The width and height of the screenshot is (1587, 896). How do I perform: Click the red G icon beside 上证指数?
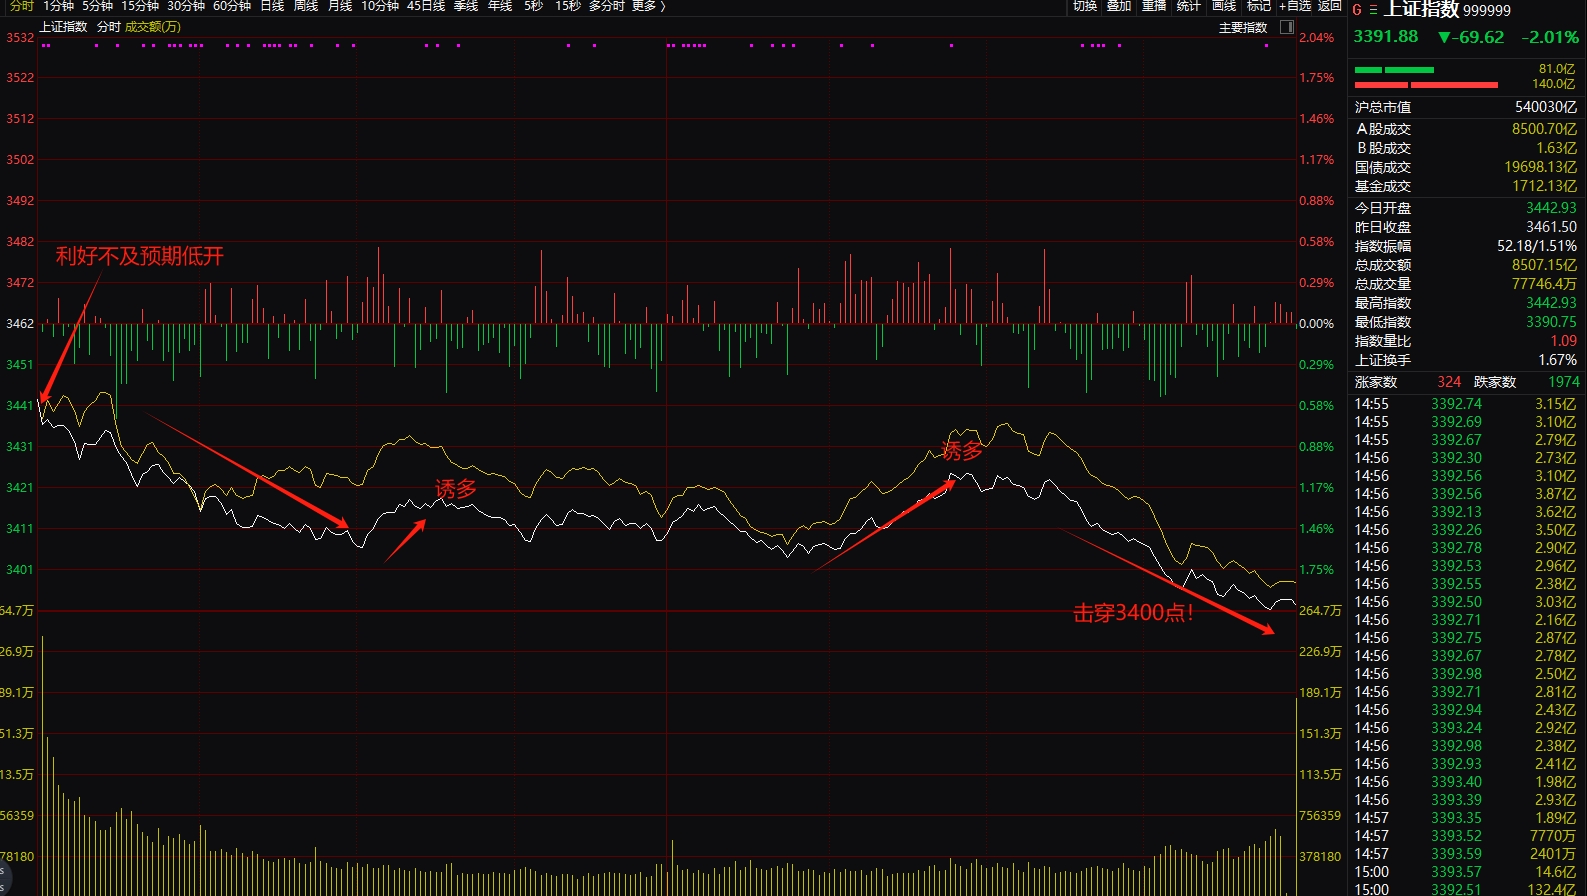(x=1357, y=10)
